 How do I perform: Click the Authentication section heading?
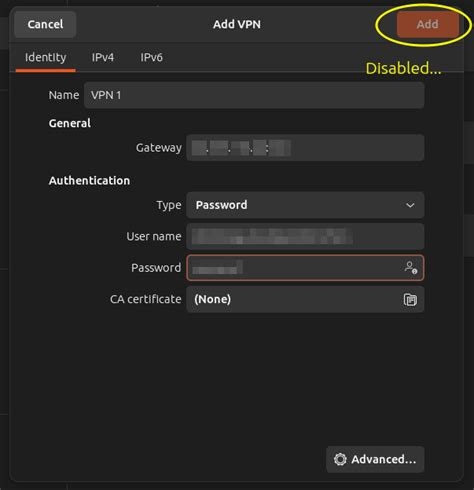point(89,181)
